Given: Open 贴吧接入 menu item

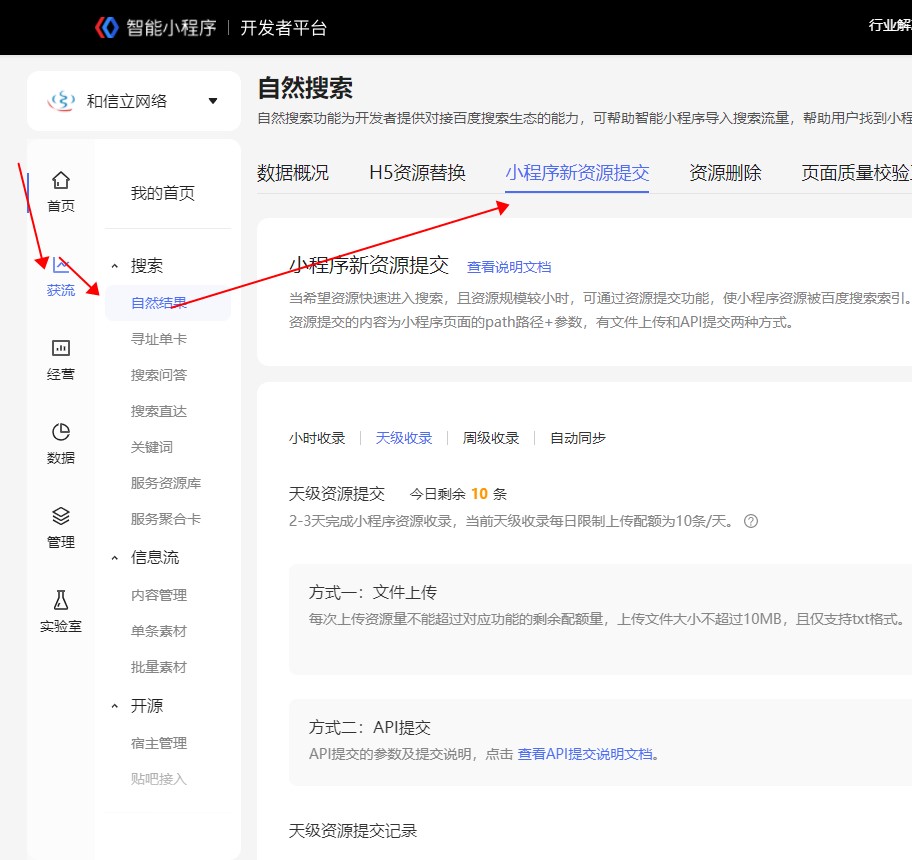Looking at the screenshot, I should pos(159,779).
